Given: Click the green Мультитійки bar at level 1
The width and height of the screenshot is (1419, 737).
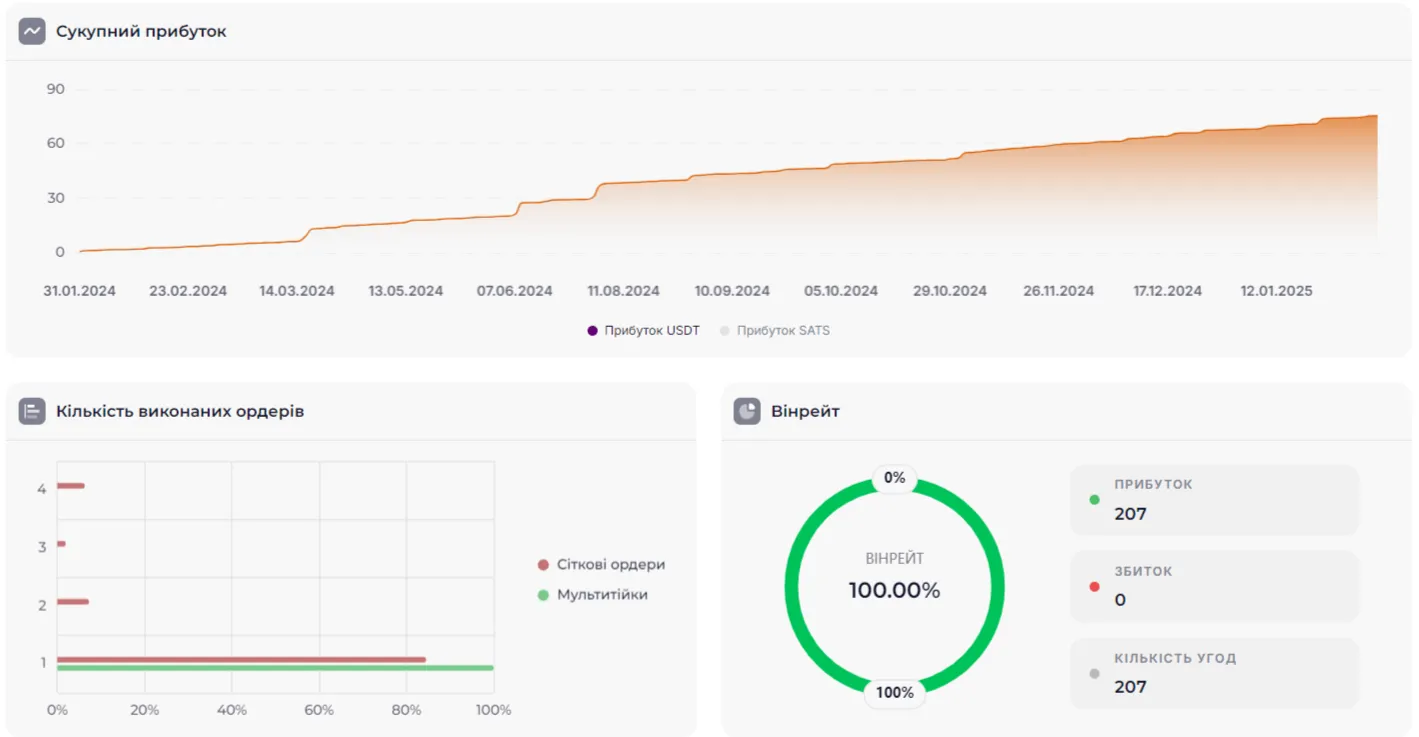Looking at the screenshot, I should (x=275, y=668).
